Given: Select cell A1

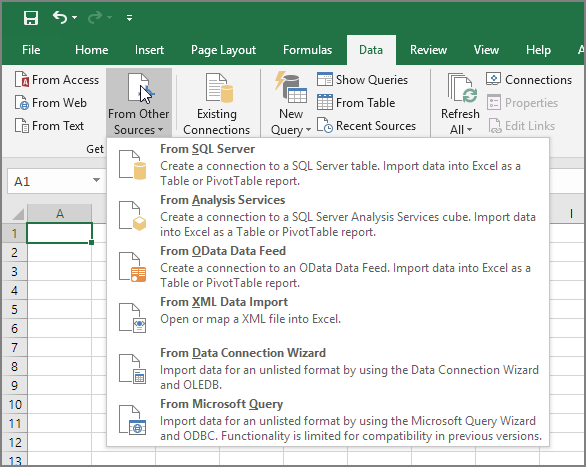Looking at the screenshot, I should pos(59,233).
